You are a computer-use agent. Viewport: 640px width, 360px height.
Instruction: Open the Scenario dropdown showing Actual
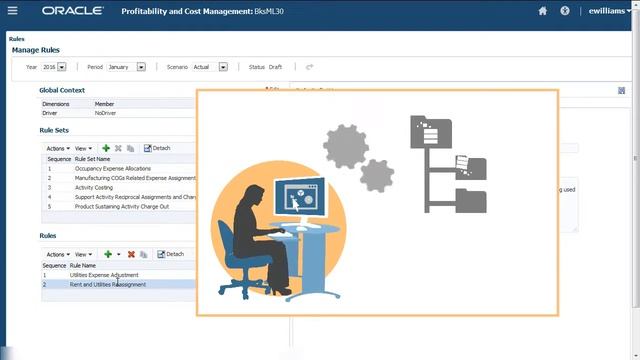click(223, 67)
